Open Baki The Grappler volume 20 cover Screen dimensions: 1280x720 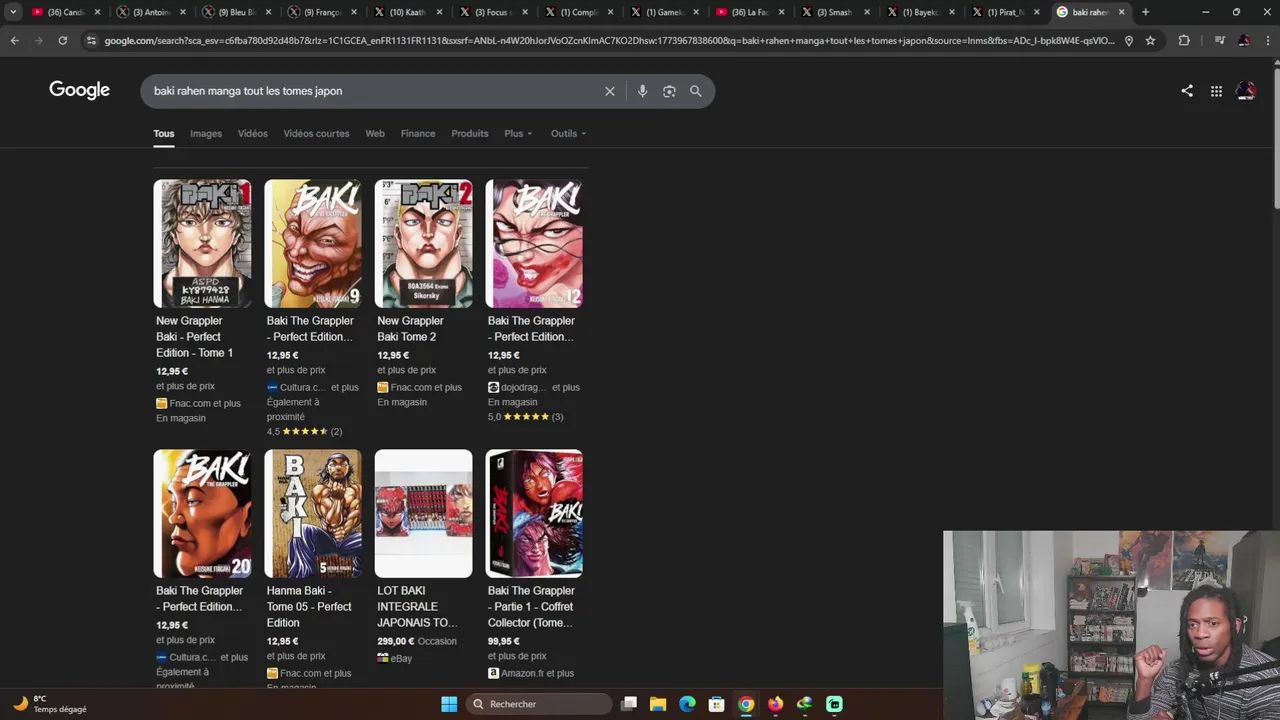point(202,514)
